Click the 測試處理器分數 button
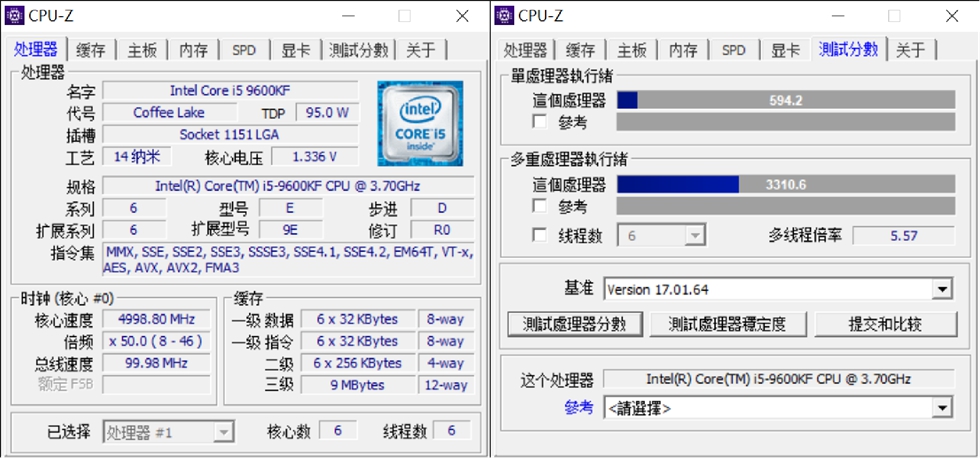 574,324
